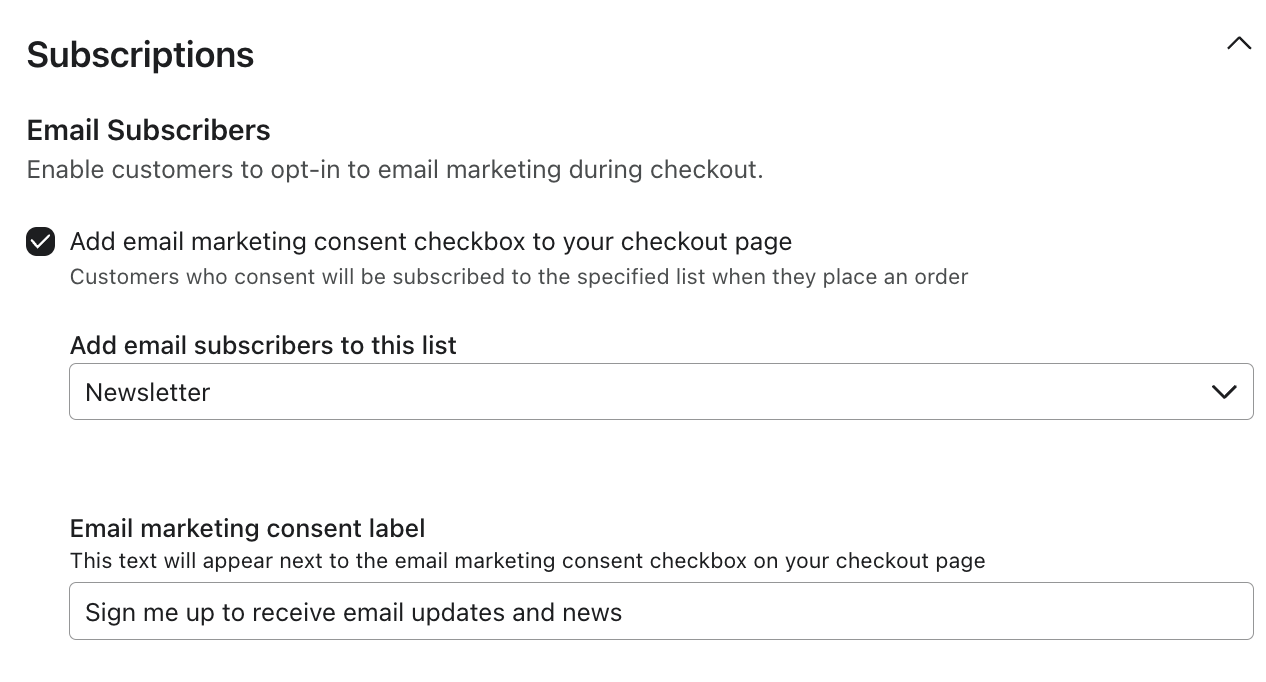Click the 'This text will appear next to' helper text
This screenshot has height=682, width=1266.
527,561
